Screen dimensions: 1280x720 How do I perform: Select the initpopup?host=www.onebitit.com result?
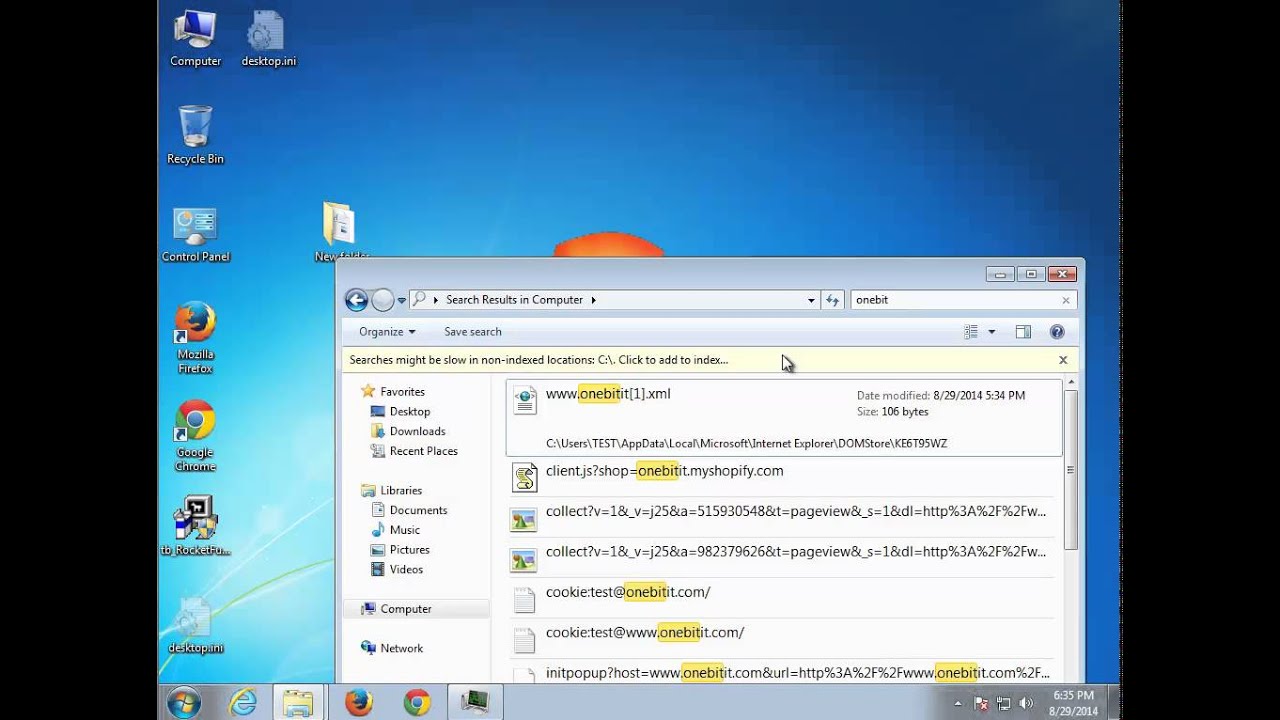[782, 674]
